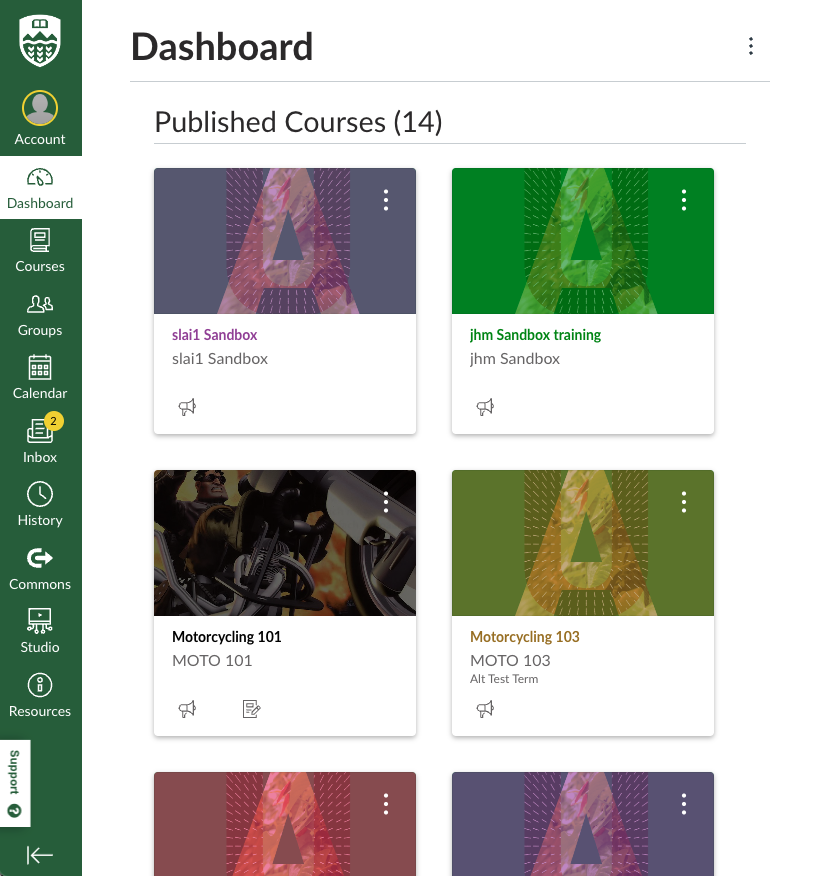Viewport: 815px width, 876px height.
Task: Select Dashboard in the sidebar navigation
Action: [40, 187]
